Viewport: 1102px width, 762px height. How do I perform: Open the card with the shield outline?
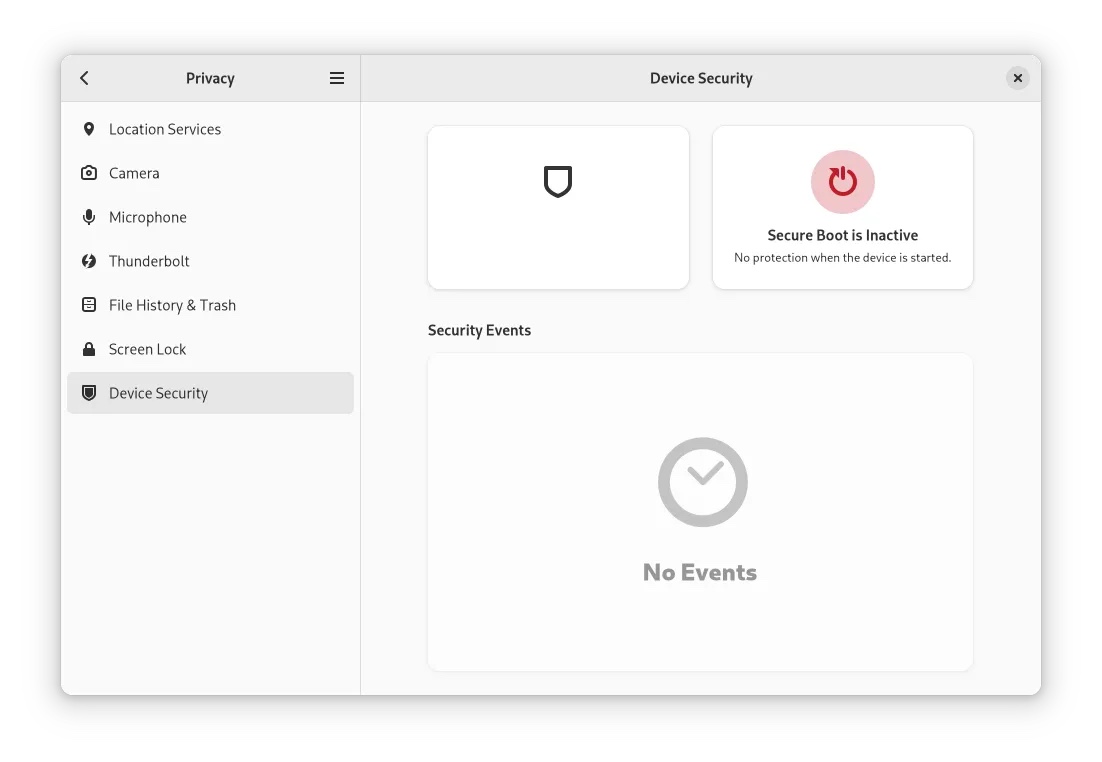pos(558,207)
